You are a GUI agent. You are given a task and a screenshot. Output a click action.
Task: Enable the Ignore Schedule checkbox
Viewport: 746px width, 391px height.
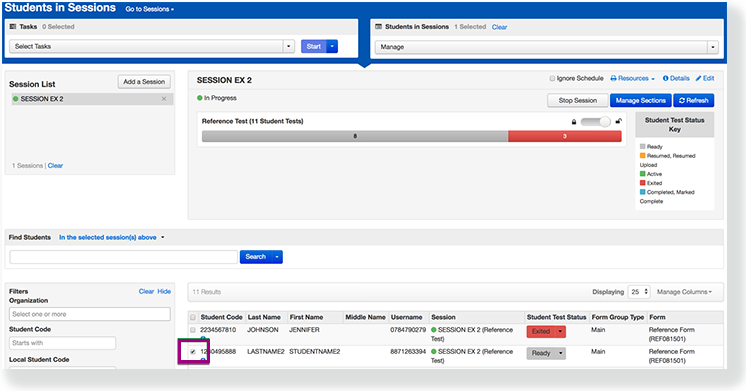point(552,78)
